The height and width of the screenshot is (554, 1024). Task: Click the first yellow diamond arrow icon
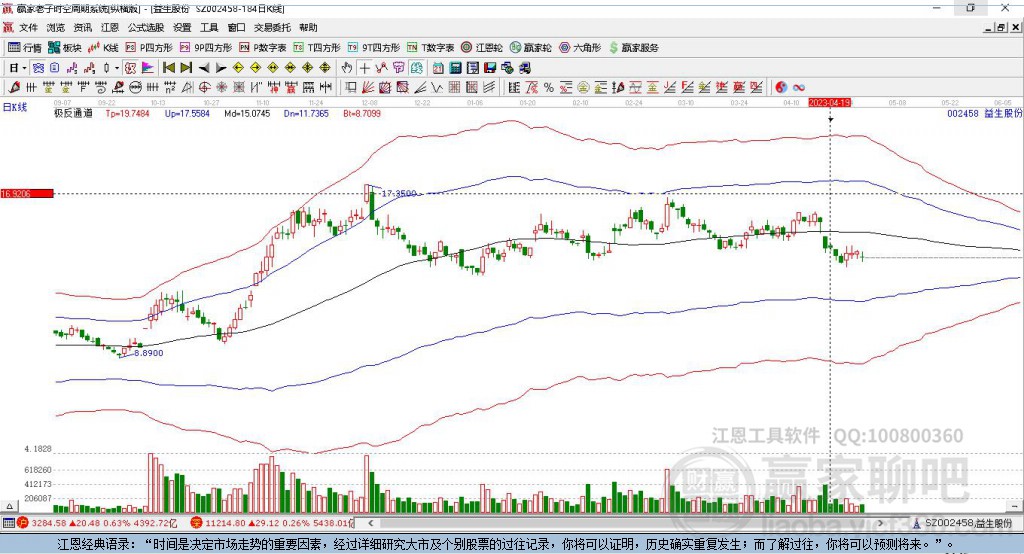coord(238,68)
